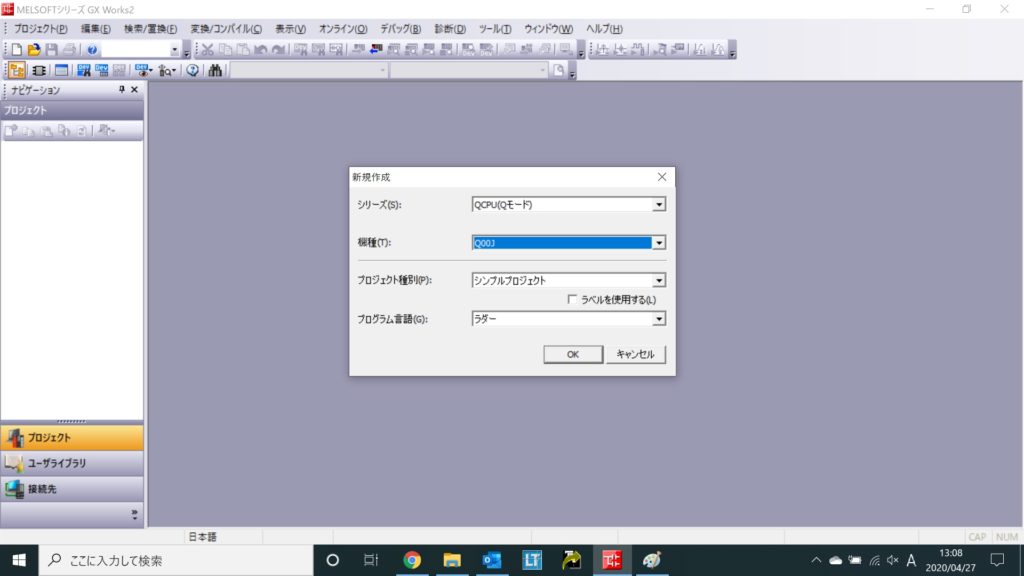Open the ヘルプ menu
This screenshot has width=1024, height=576.
click(604, 29)
